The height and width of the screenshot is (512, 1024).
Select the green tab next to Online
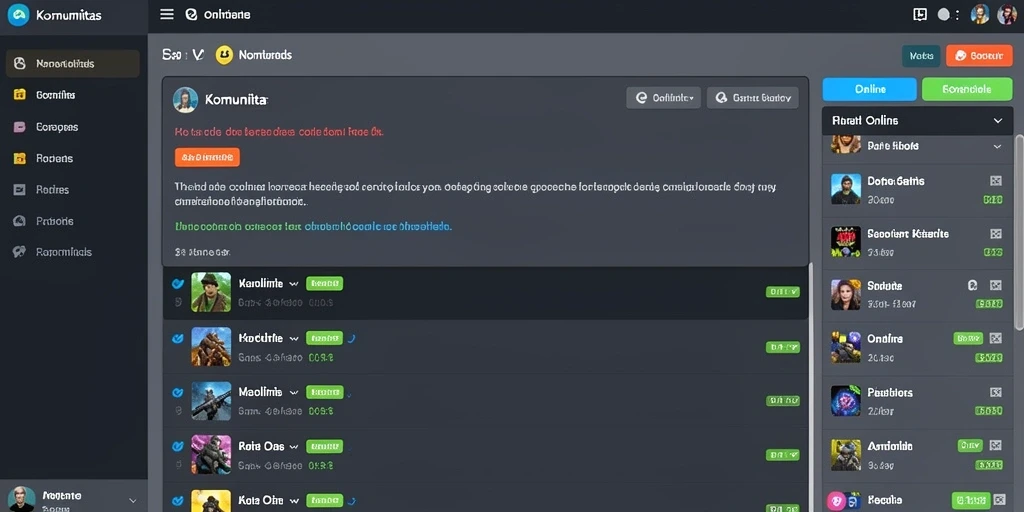[967, 89]
